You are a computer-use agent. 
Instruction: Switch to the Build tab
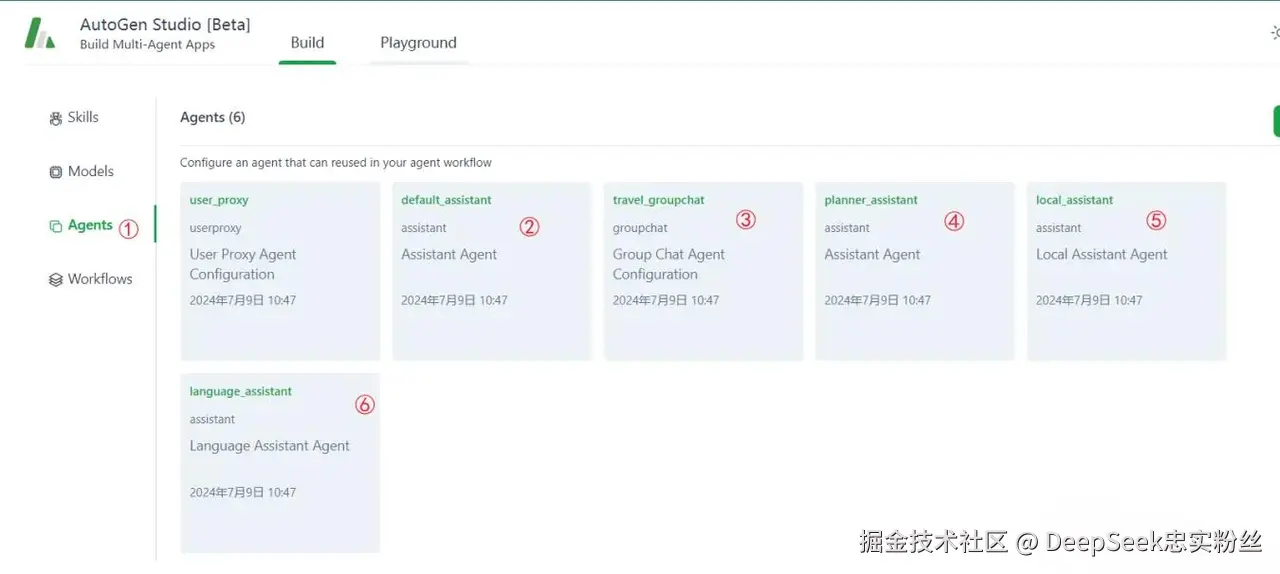(x=307, y=43)
